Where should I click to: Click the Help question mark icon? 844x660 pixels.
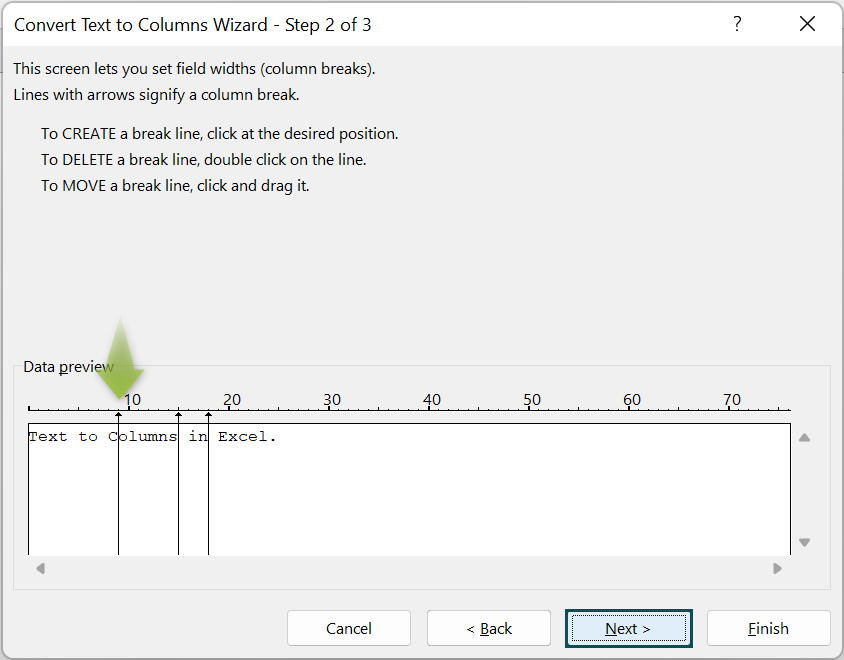737,24
